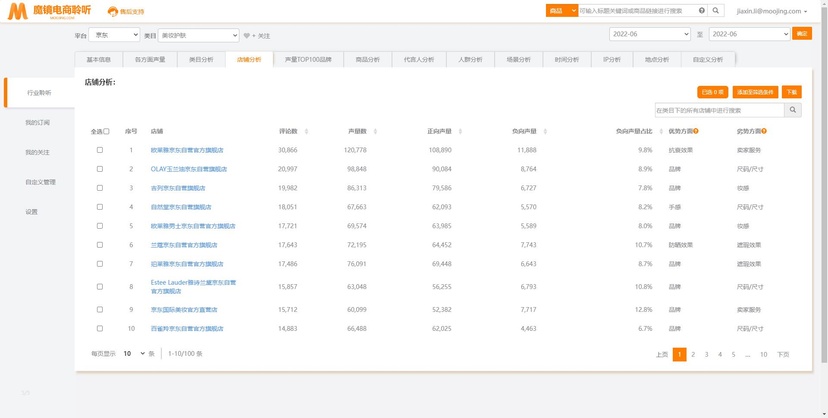Check the row 1 欧莱雅 store checkbox
This screenshot has height=418, width=828.
(x=100, y=150)
